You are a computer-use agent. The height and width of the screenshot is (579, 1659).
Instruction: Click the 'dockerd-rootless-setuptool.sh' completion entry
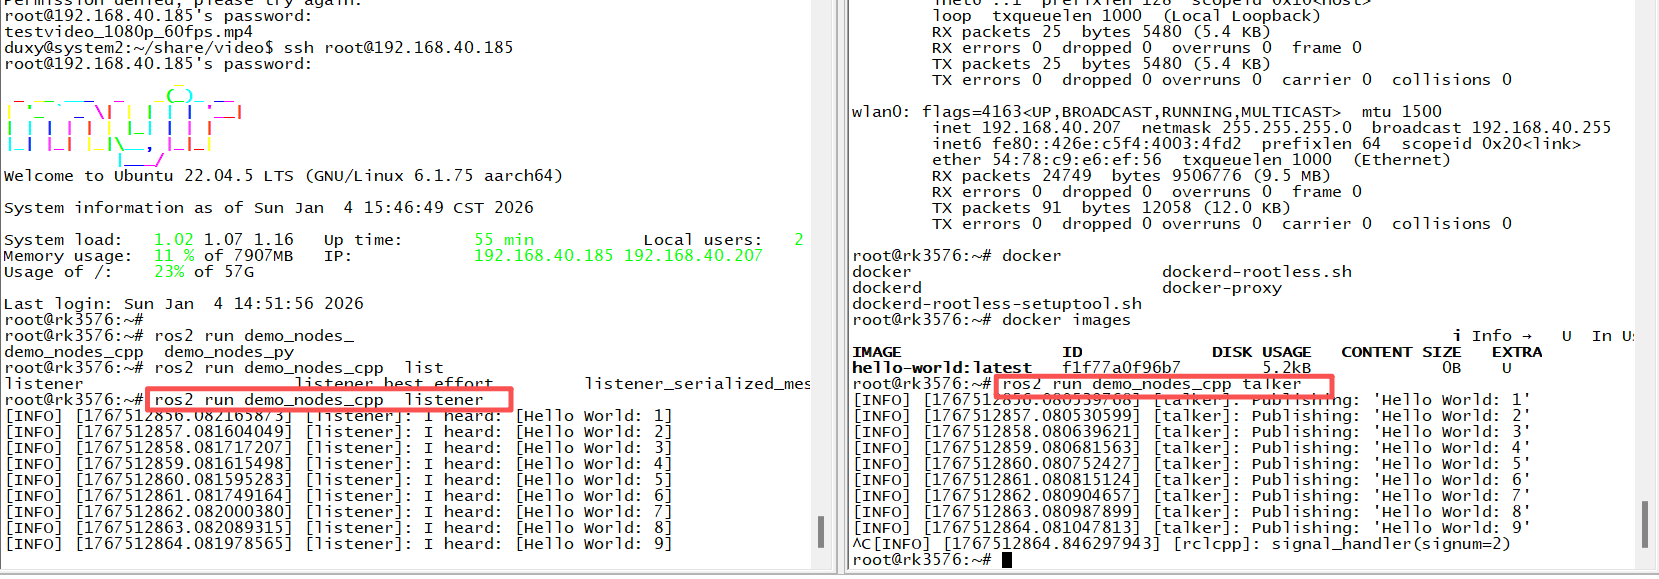tap(997, 304)
